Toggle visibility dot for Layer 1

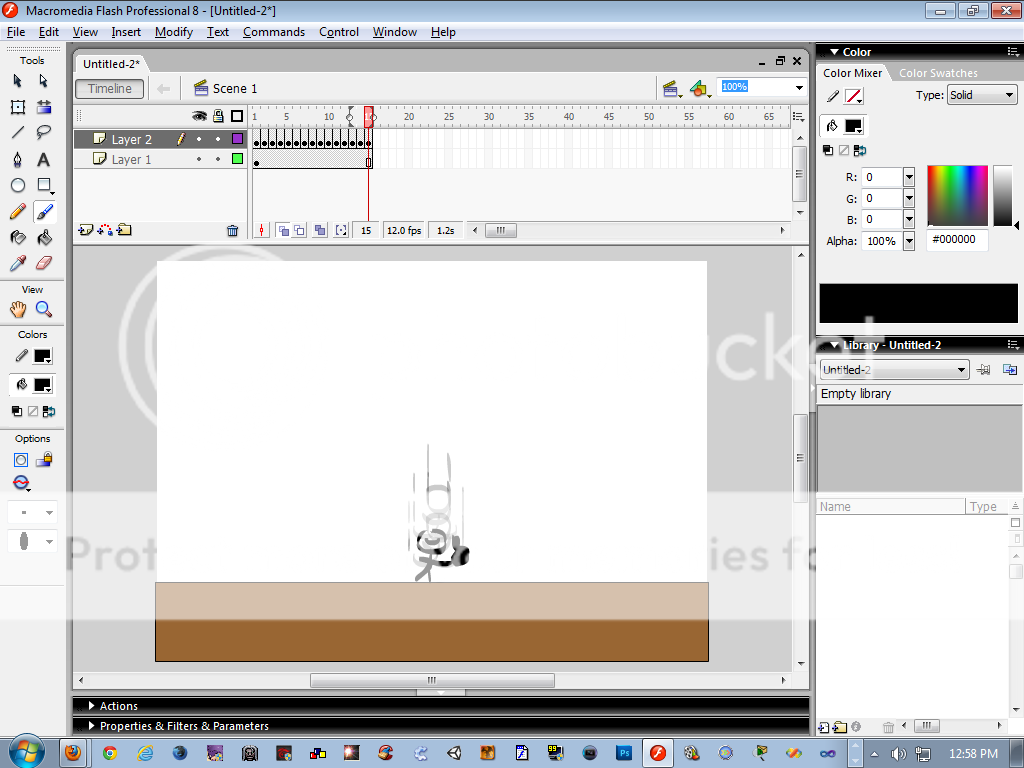[x=199, y=160]
